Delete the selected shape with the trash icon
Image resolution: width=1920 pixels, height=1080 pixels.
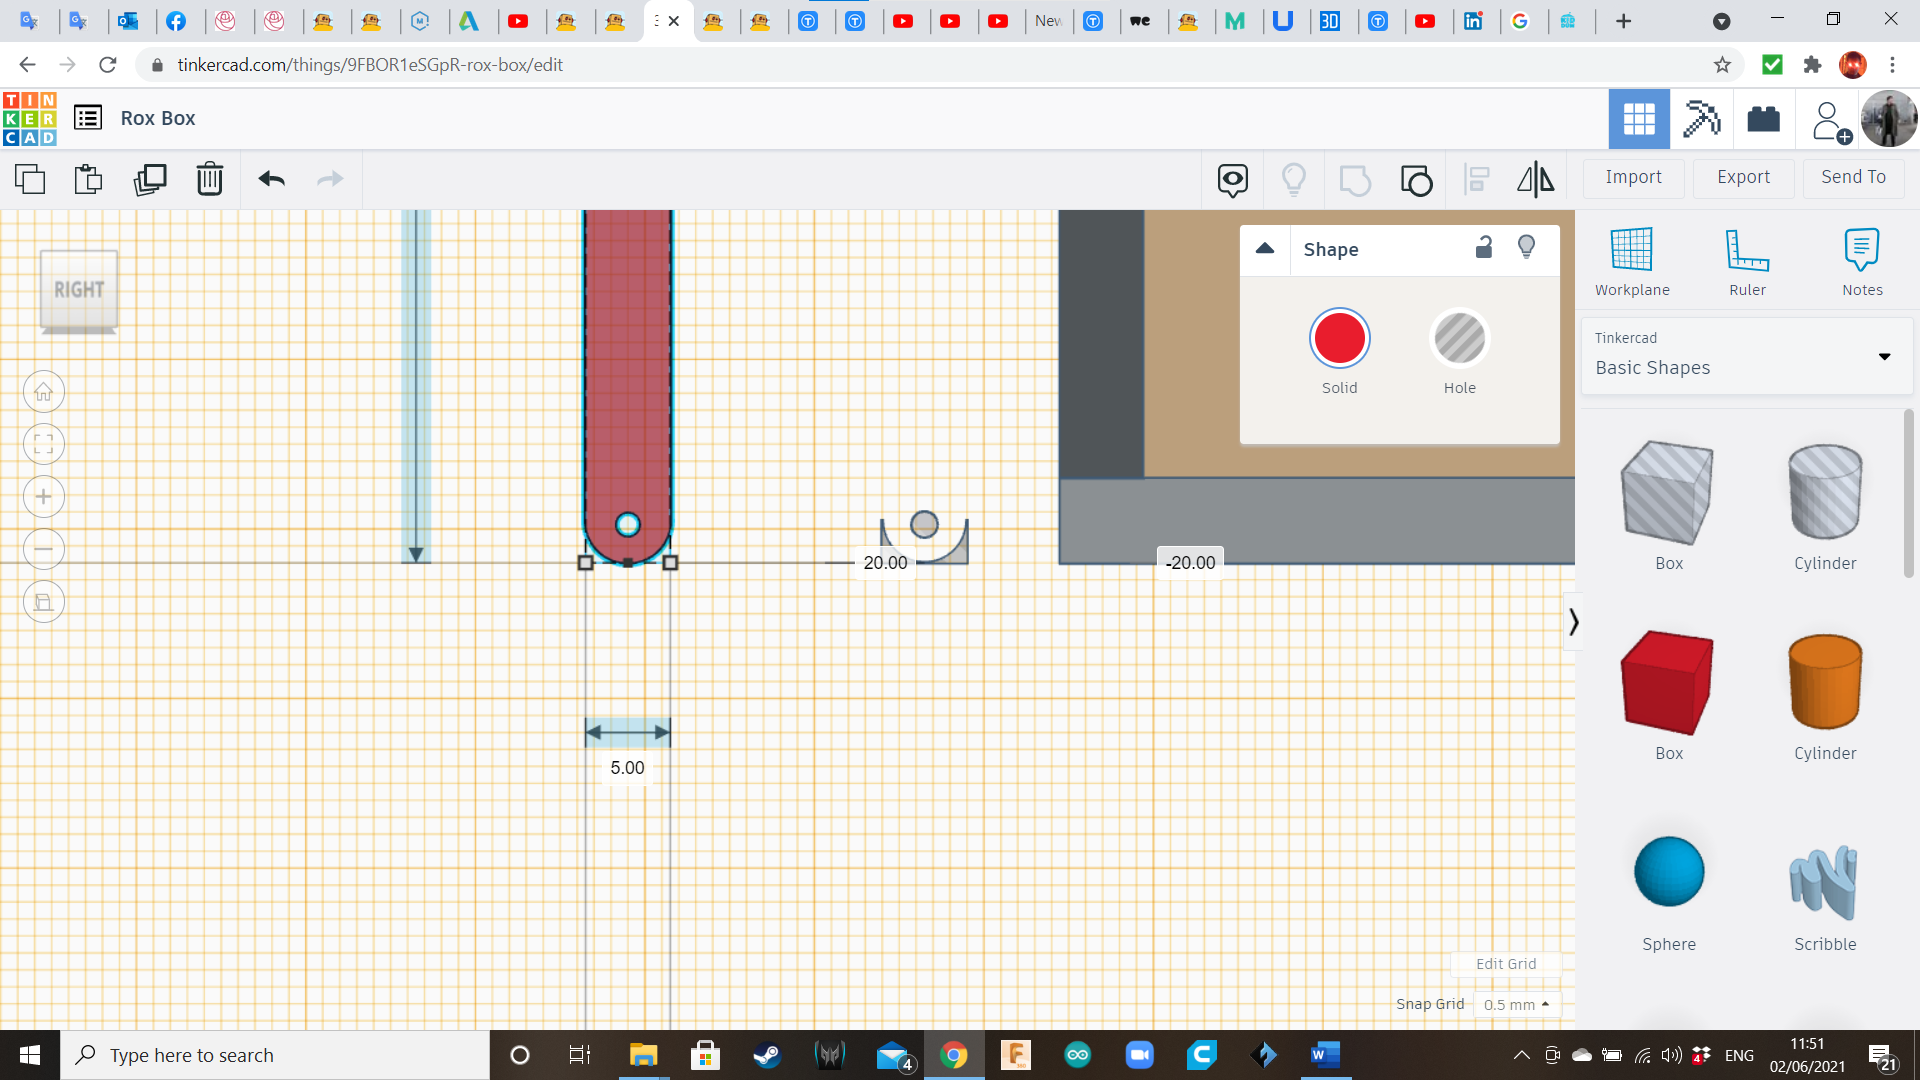tap(209, 179)
